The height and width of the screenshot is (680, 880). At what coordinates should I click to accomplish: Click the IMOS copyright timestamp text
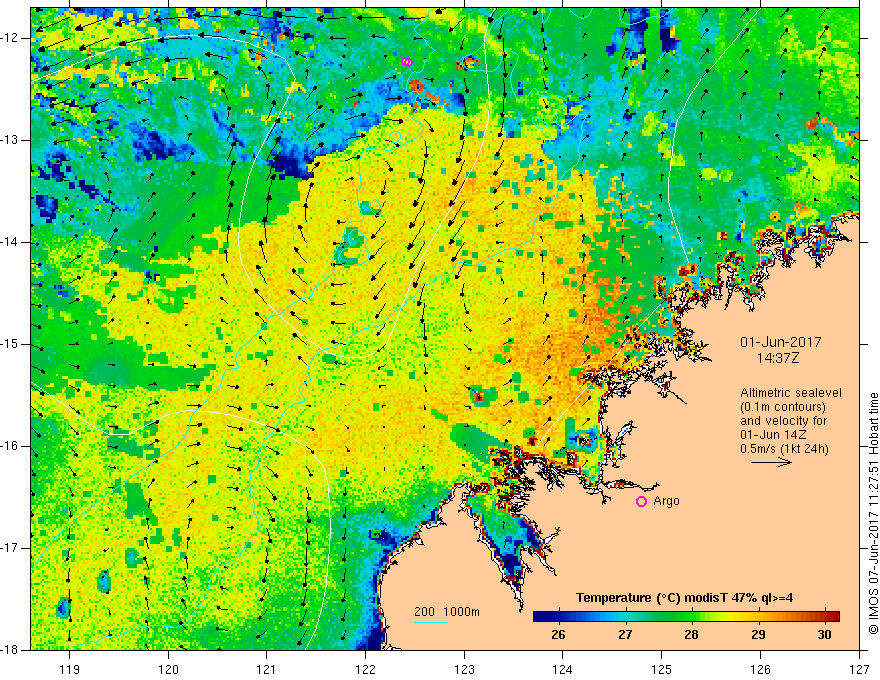[x=873, y=513]
